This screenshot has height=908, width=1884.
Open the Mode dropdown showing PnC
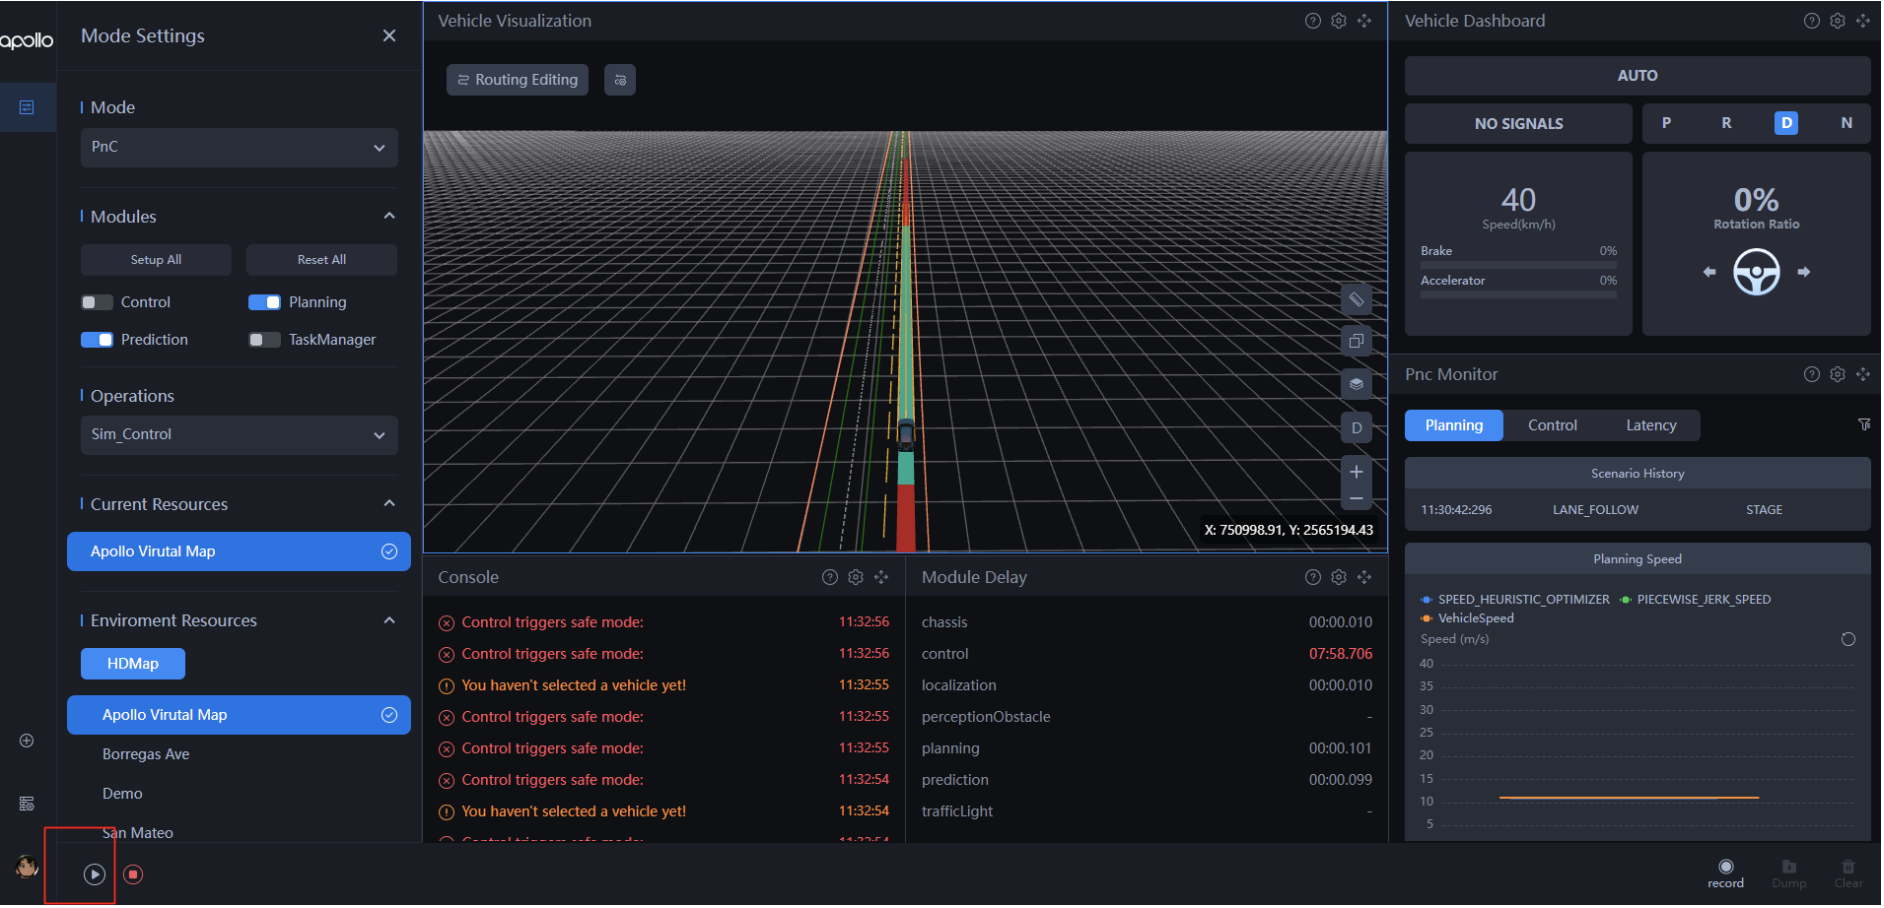(239, 148)
